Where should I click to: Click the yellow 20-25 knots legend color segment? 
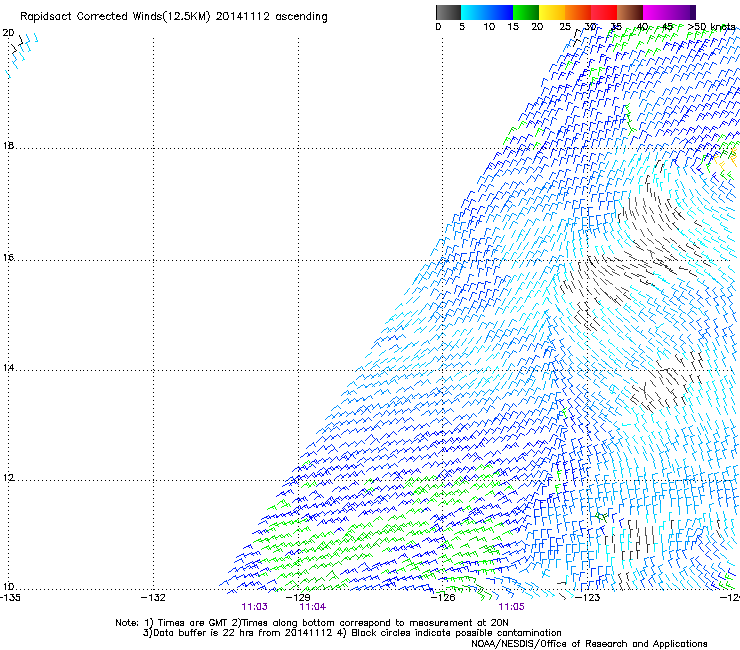pyautogui.click(x=552, y=12)
